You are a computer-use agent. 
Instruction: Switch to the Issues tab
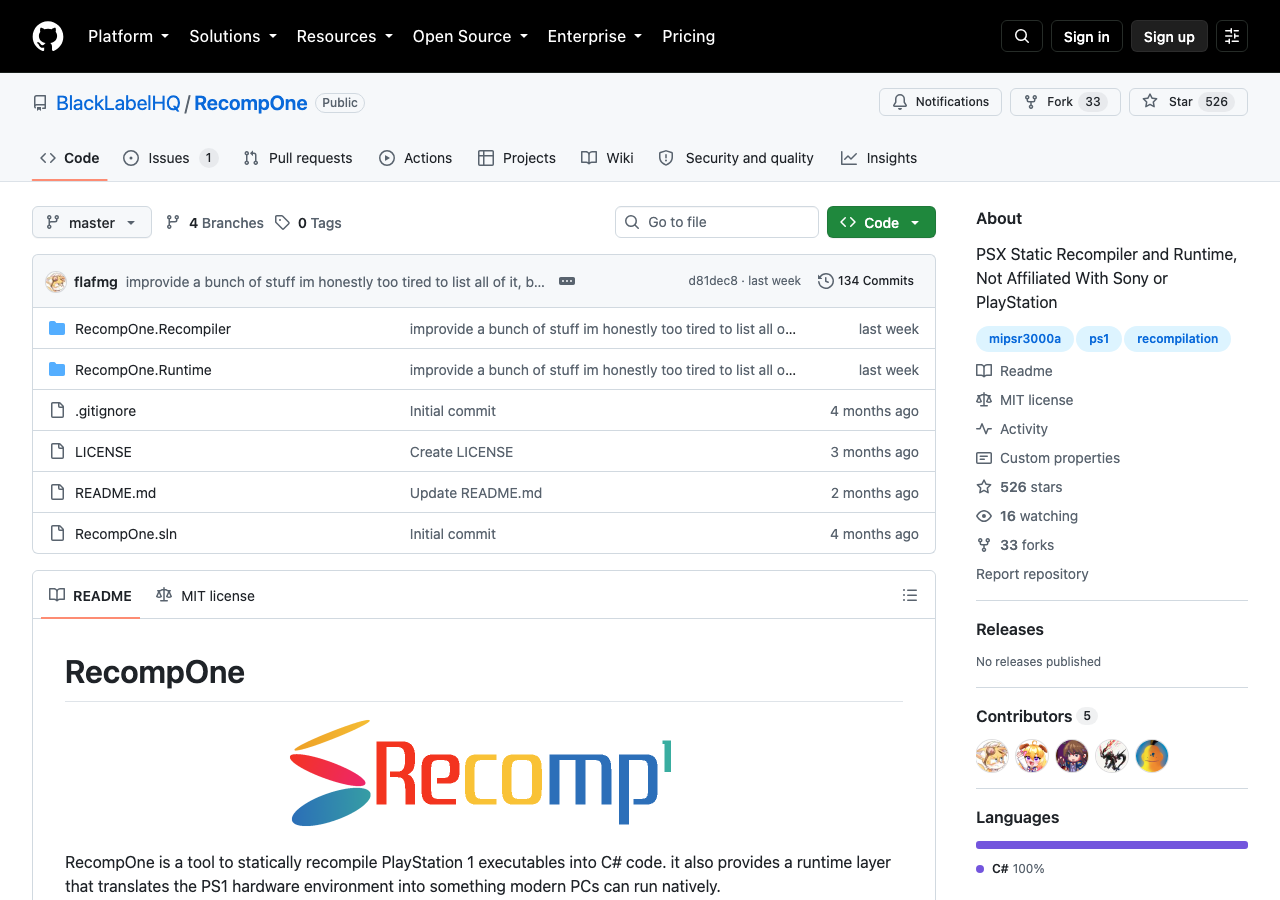pyautogui.click(x=170, y=158)
